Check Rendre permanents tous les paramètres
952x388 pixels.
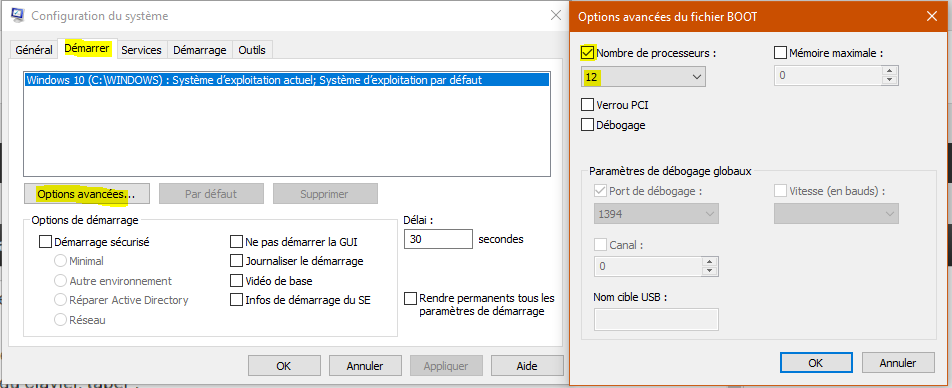411,299
